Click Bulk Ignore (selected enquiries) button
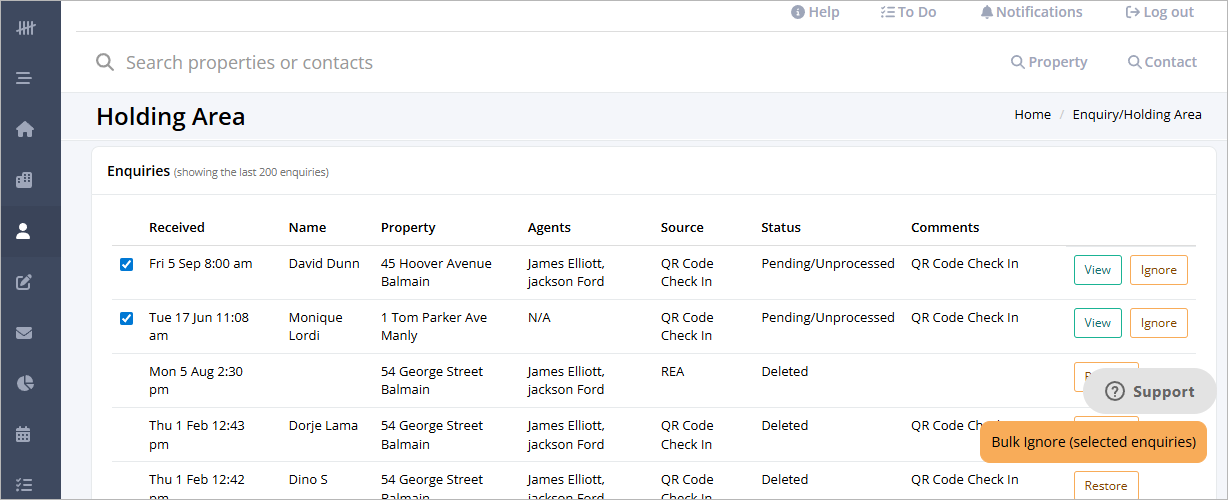This screenshot has height=500, width=1228. click(x=1094, y=442)
